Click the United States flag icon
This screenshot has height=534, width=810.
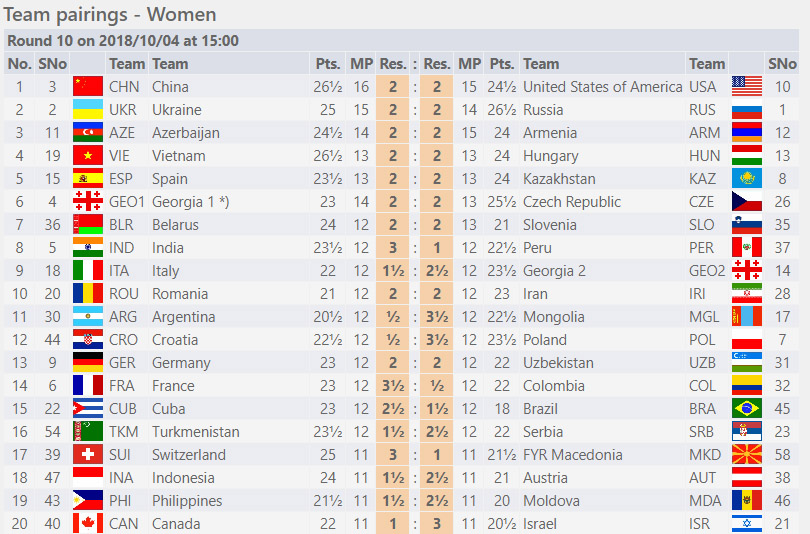(746, 87)
